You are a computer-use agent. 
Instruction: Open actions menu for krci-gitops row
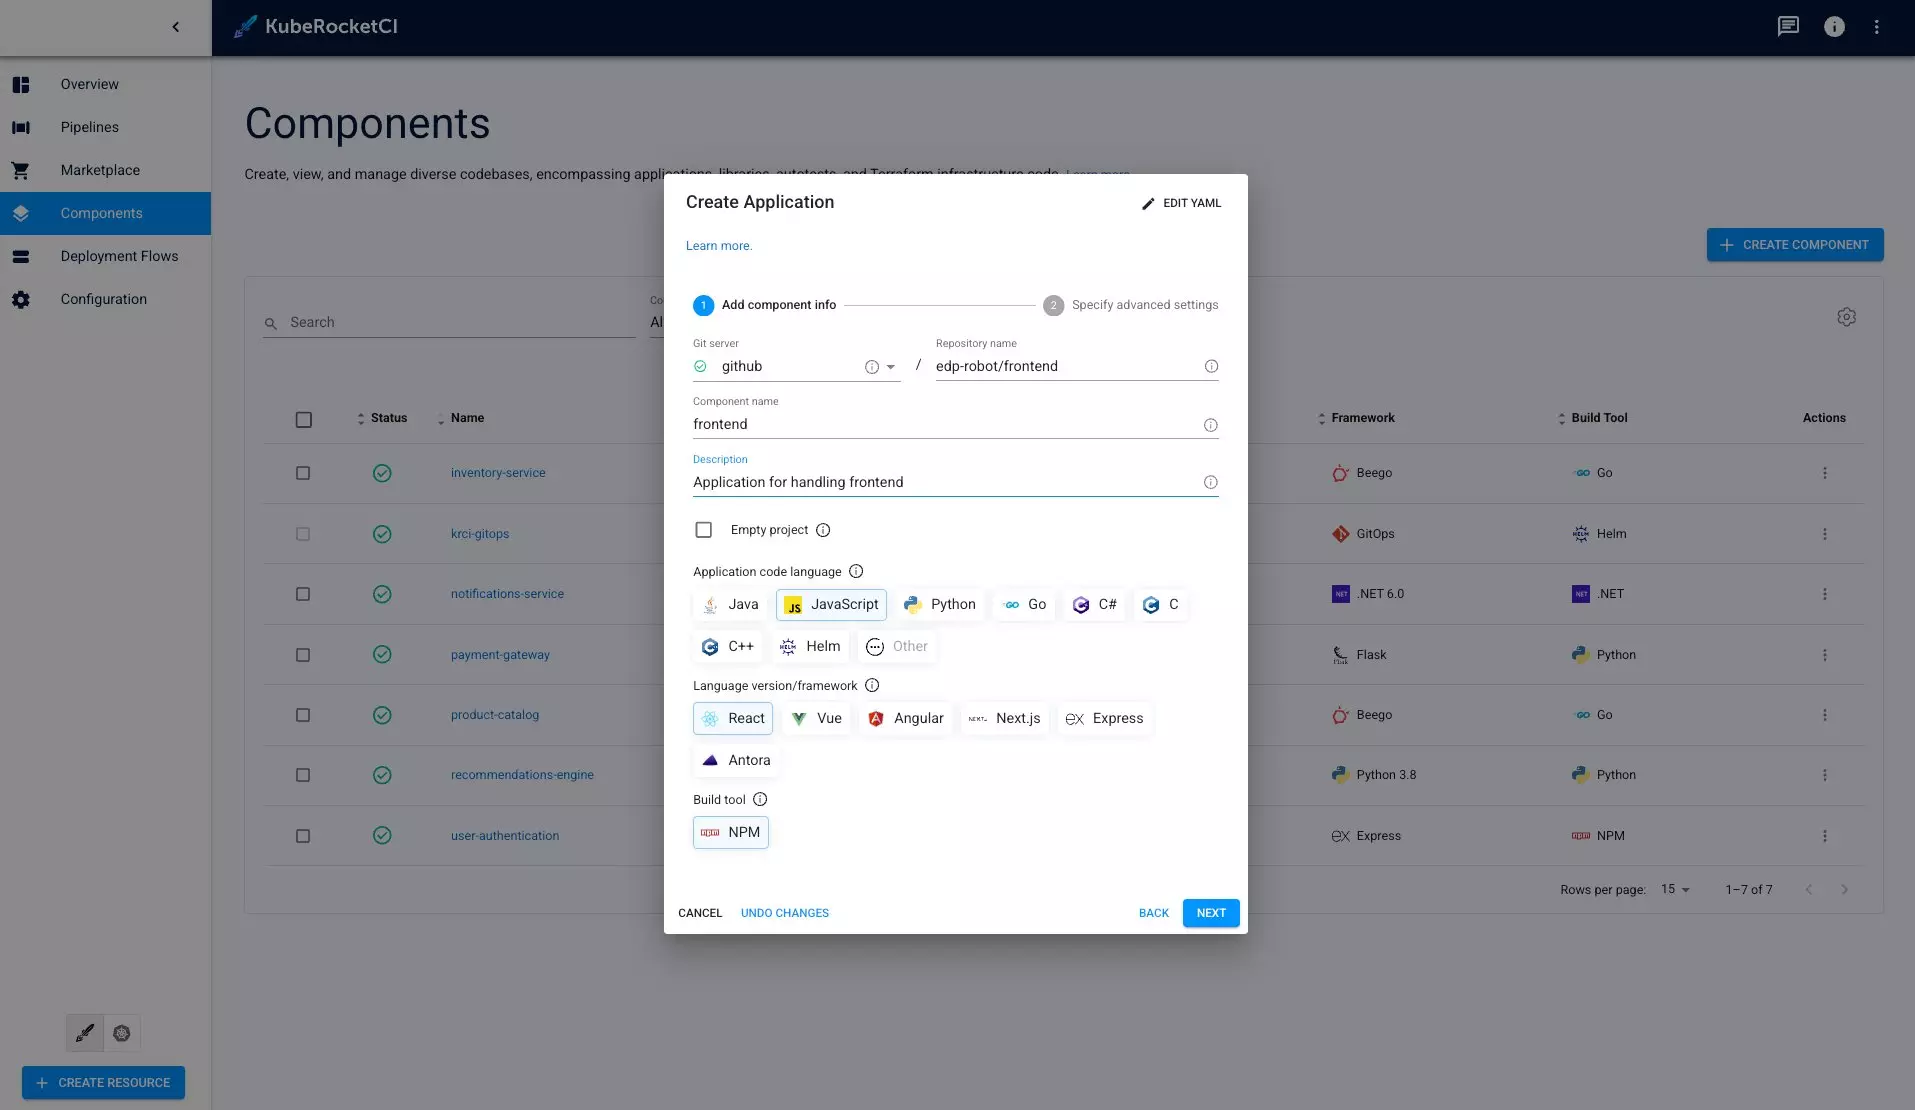click(1825, 534)
